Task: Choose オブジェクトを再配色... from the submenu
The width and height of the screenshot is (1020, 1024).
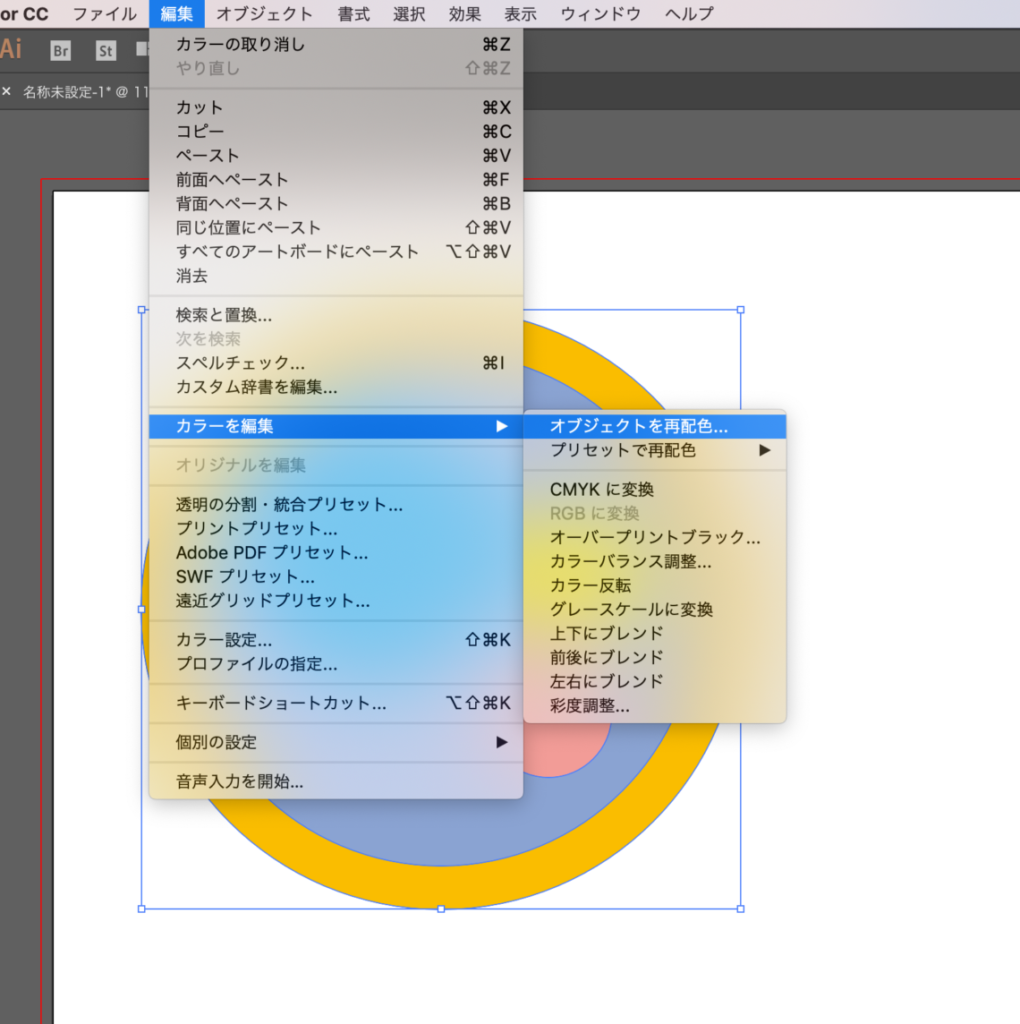Action: pyautogui.click(x=639, y=426)
